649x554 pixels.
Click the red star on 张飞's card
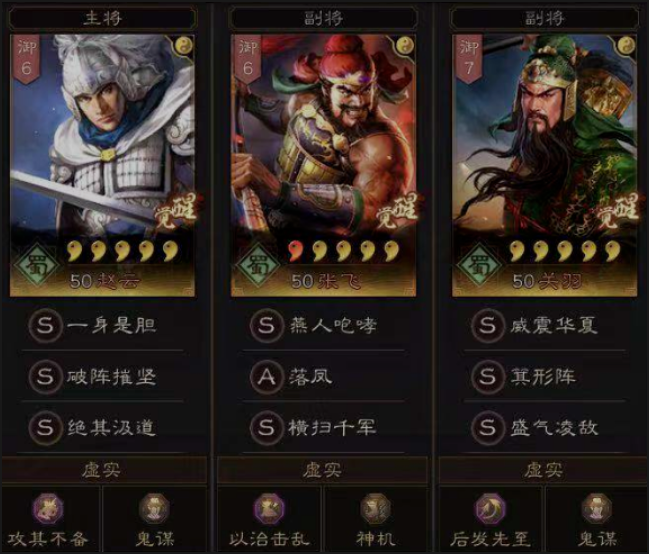click(x=296, y=251)
